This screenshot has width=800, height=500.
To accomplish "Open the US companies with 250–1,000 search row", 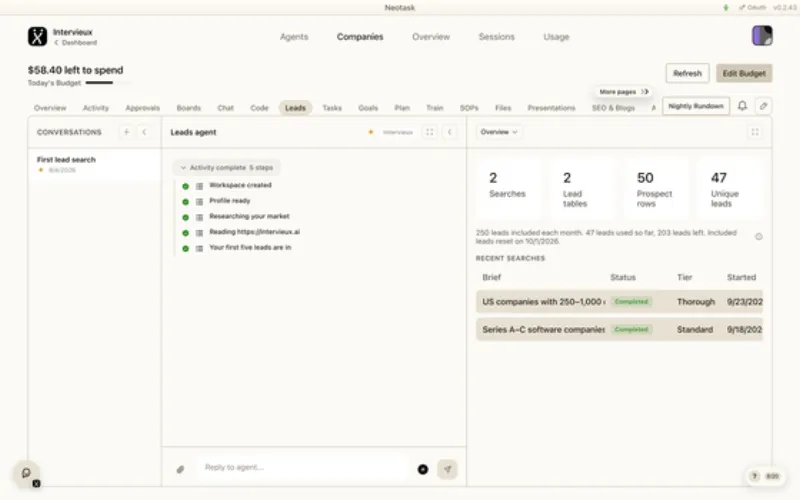I will 619,302.
